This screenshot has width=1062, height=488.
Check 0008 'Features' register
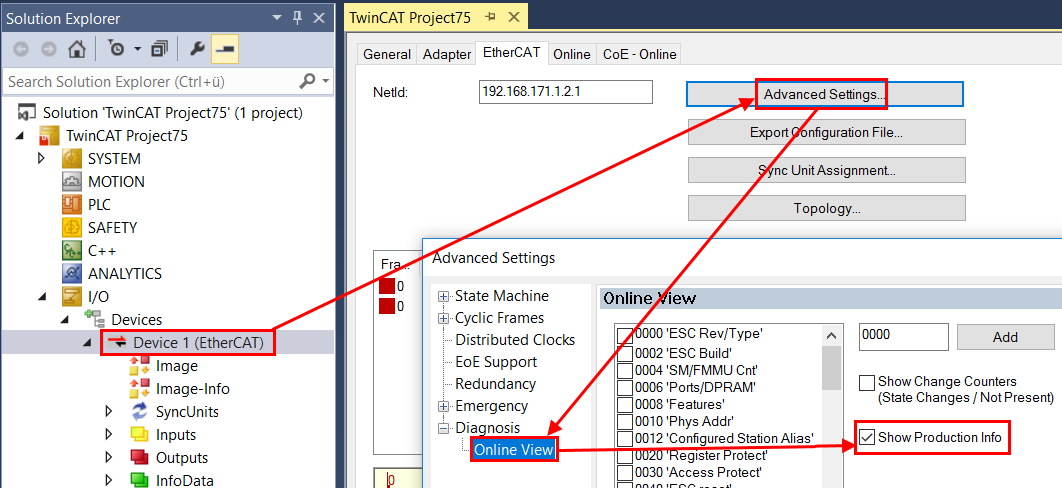click(624, 405)
